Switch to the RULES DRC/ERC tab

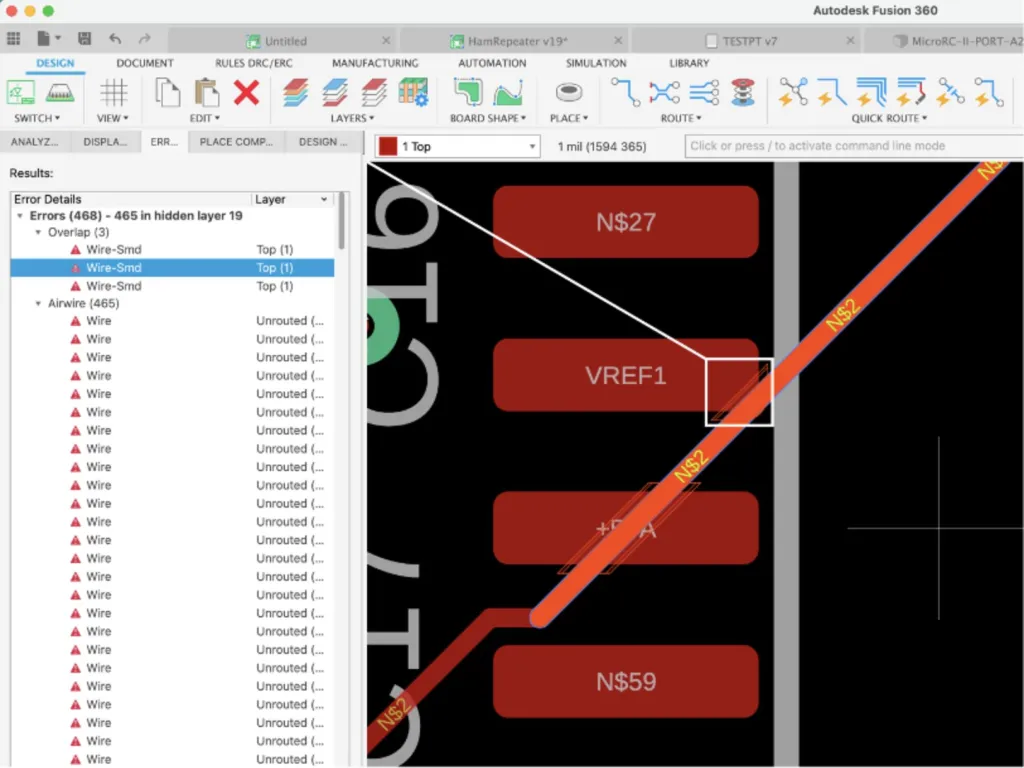coord(254,63)
